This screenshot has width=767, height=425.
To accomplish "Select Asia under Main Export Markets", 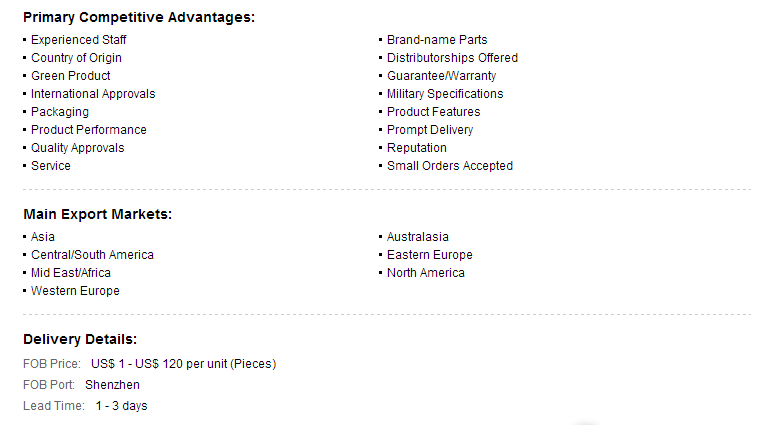I will (43, 237).
